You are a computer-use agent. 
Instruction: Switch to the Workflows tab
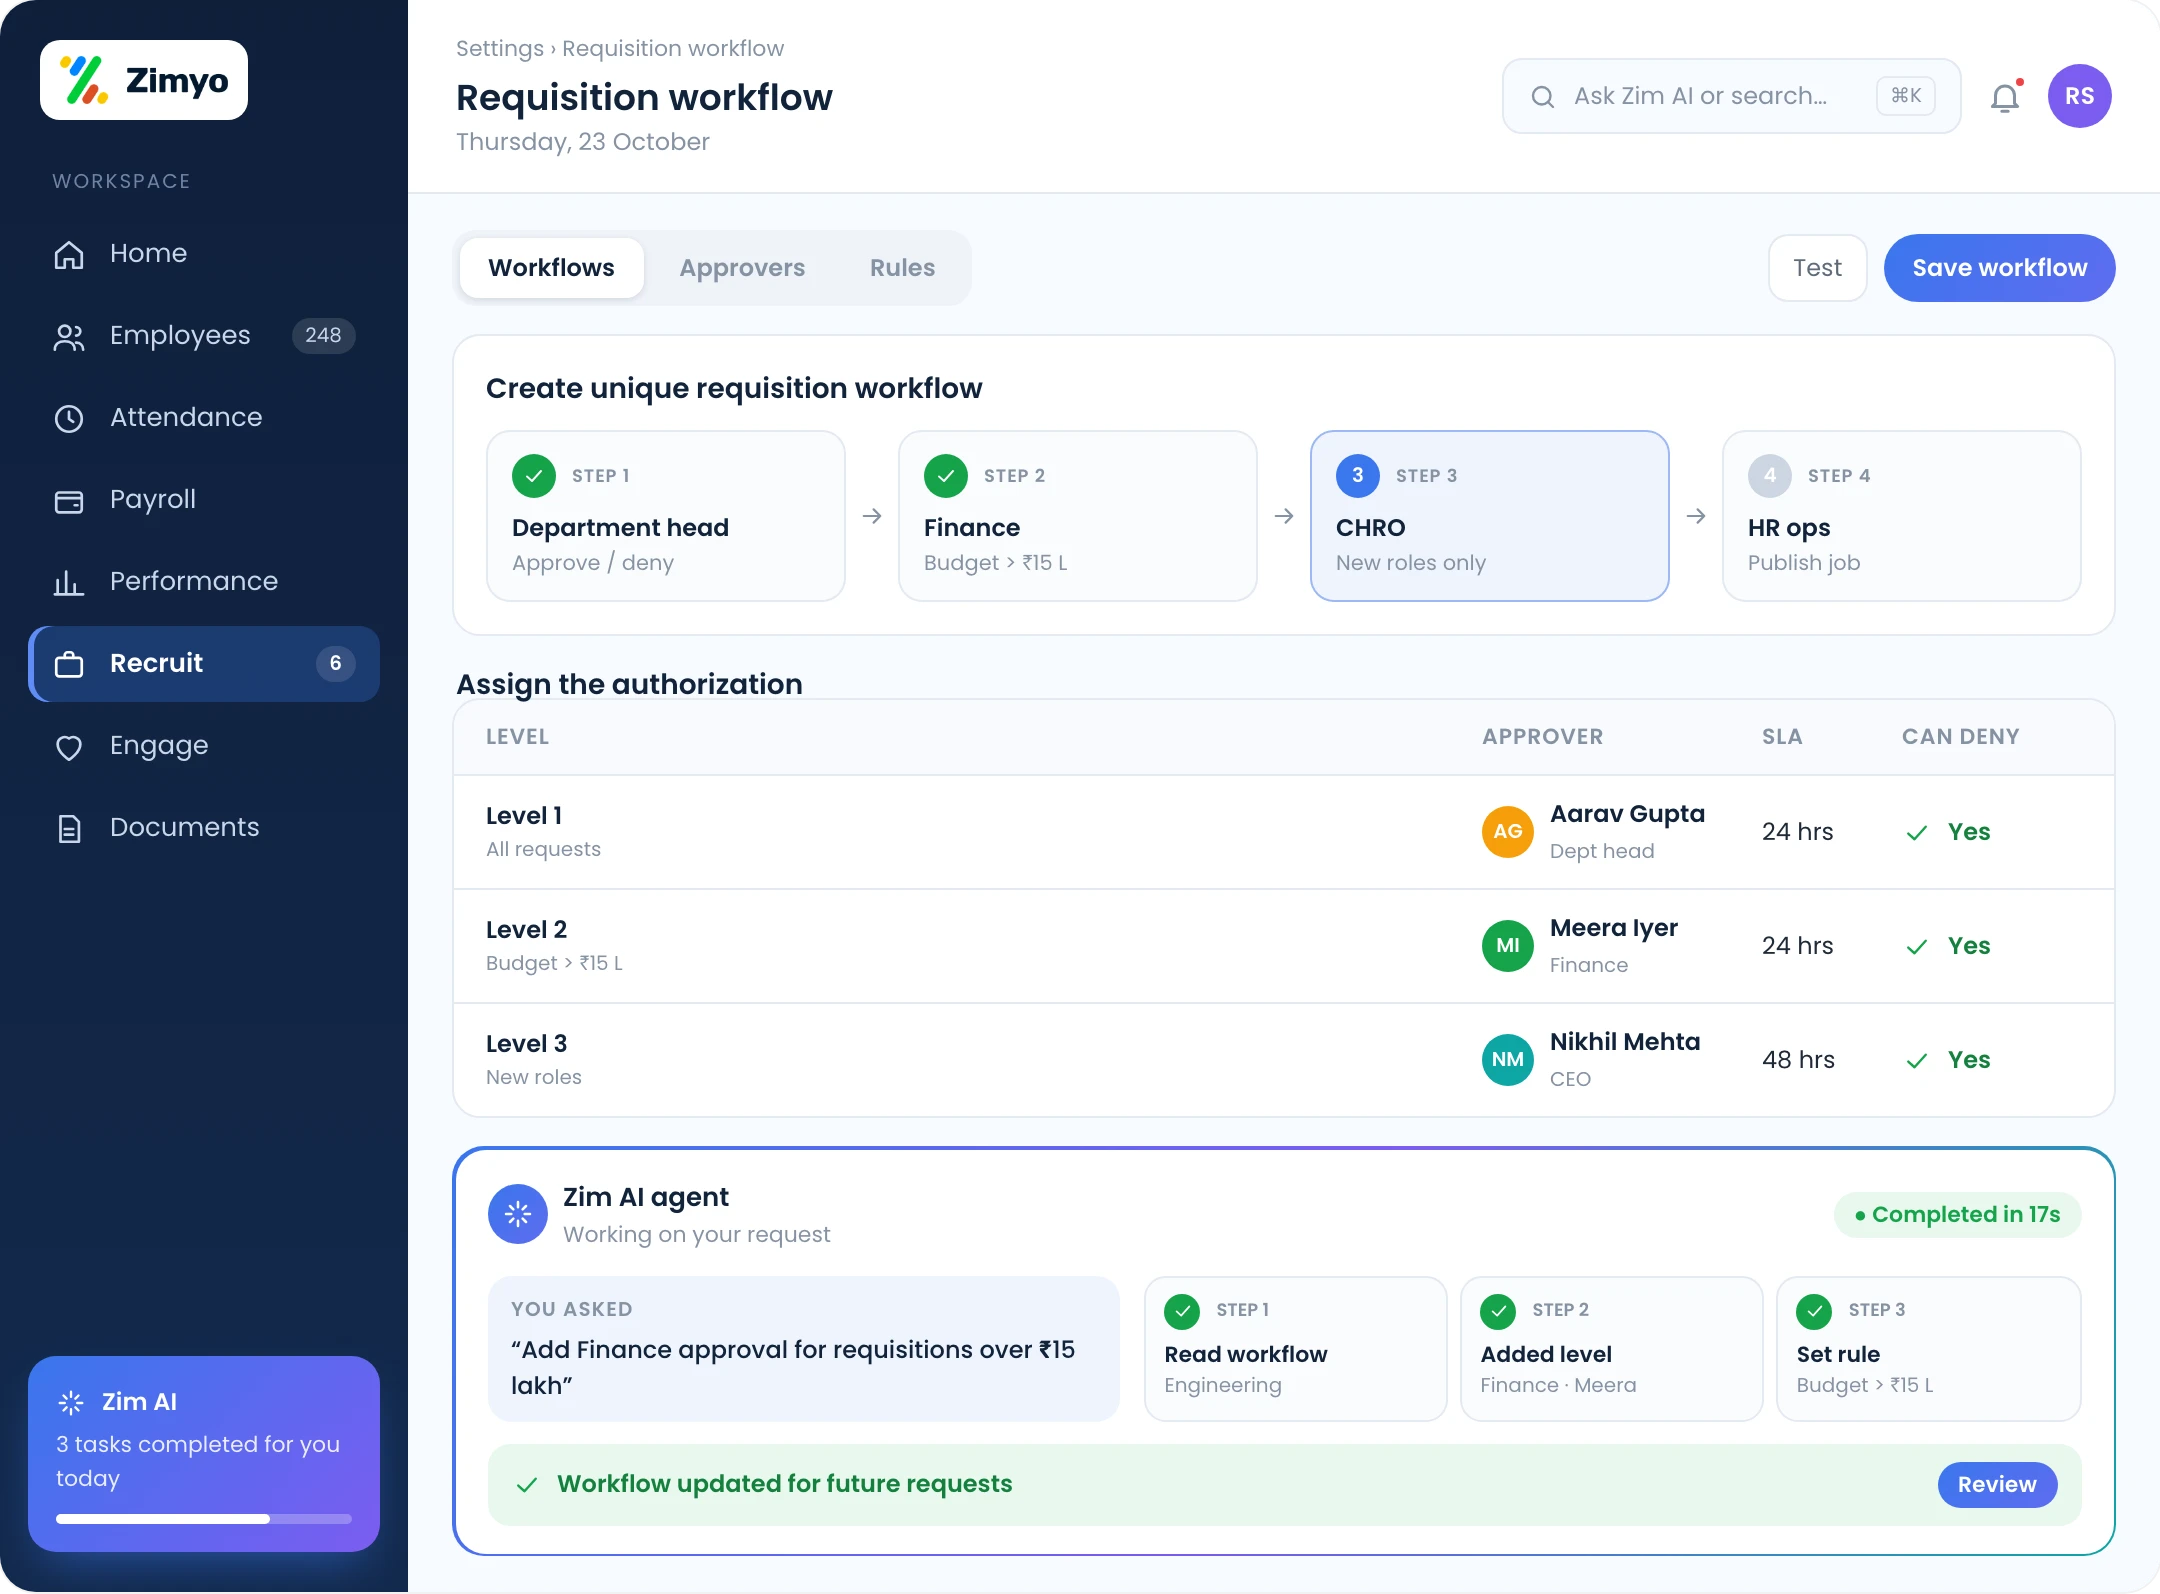[x=551, y=268]
